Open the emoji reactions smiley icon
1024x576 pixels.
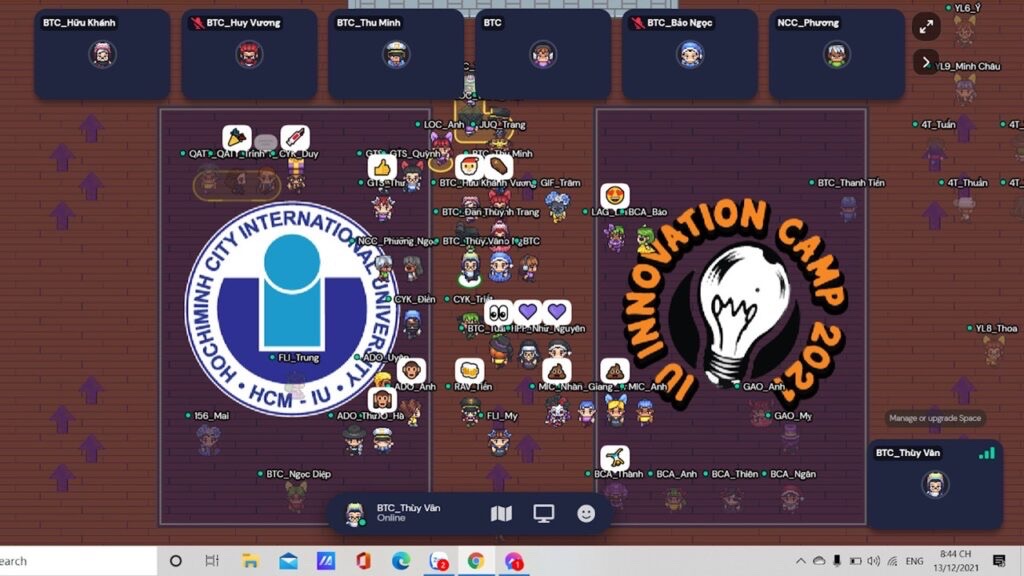click(587, 514)
